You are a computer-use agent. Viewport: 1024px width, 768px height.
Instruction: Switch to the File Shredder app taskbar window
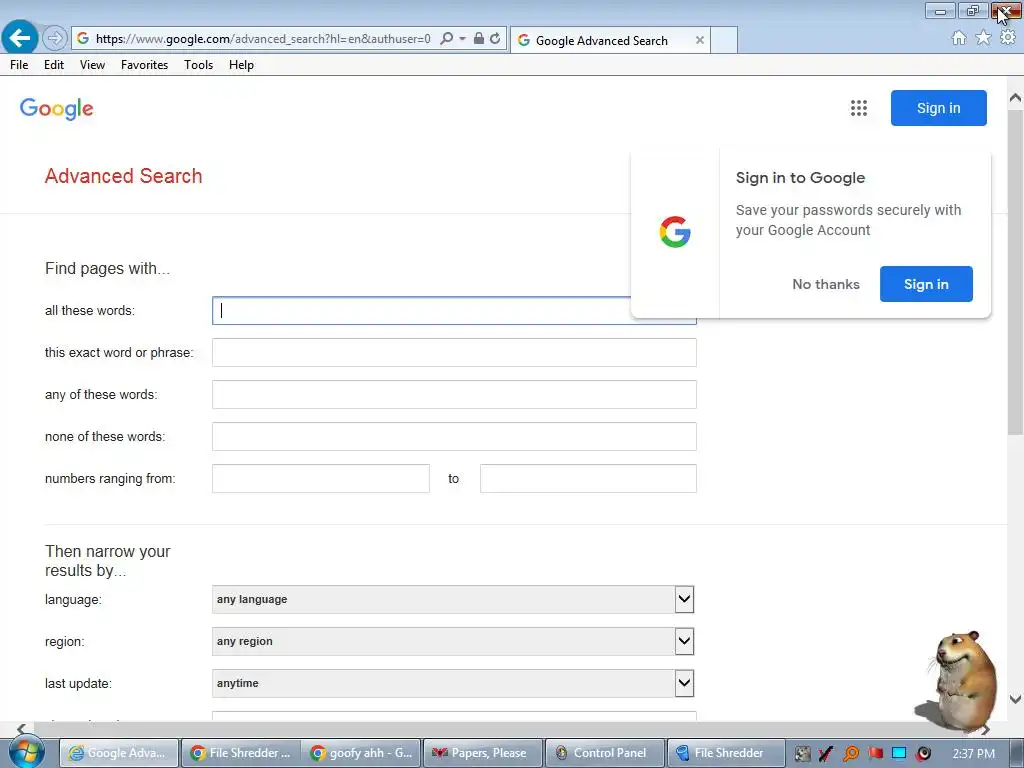tap(726, 753)
